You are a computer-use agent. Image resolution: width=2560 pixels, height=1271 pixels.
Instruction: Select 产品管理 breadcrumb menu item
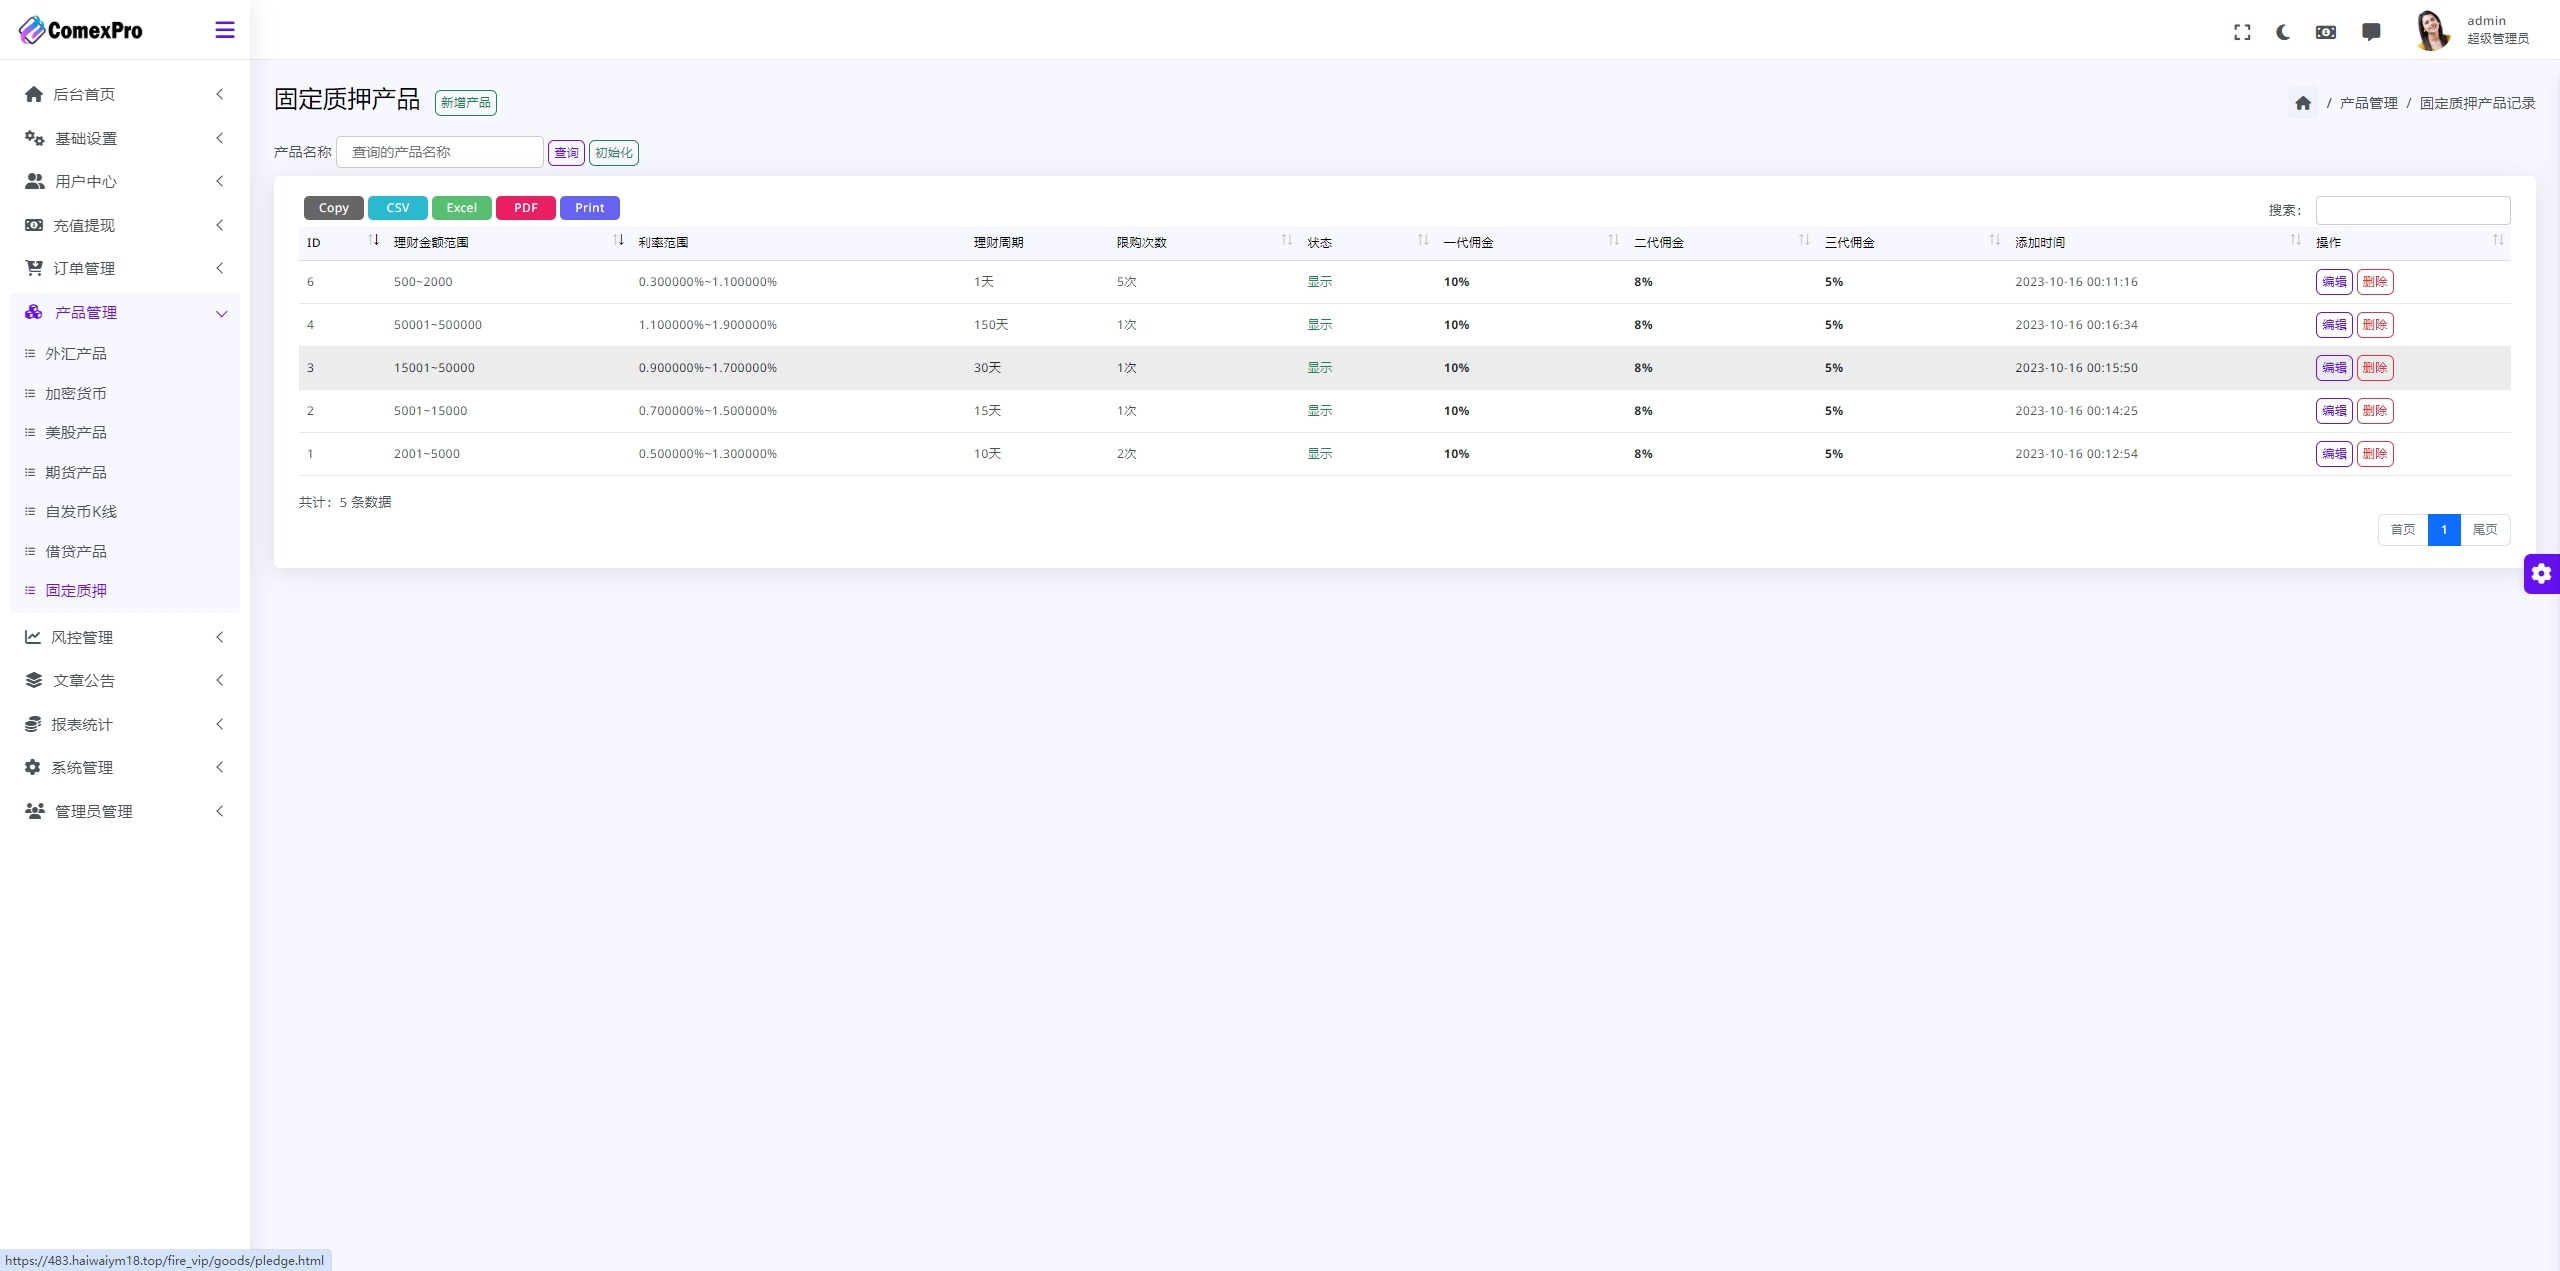coord(2367,101)
